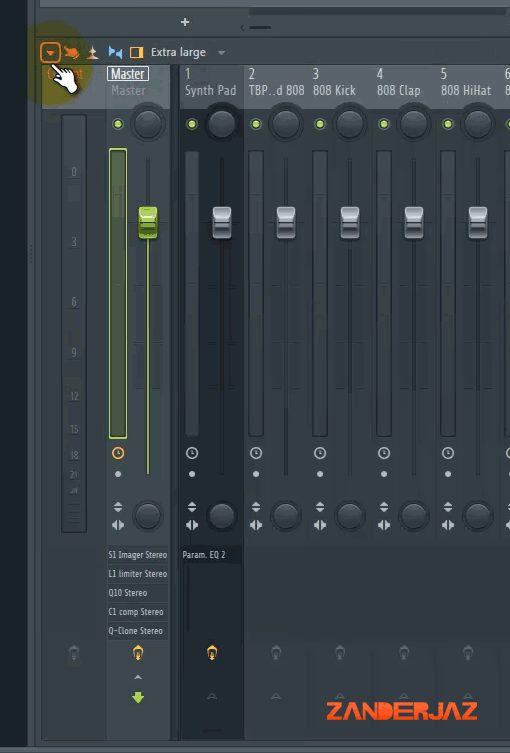Arm Synth Pad track recording dot
The image size is (510, 753).
(192, 474)
